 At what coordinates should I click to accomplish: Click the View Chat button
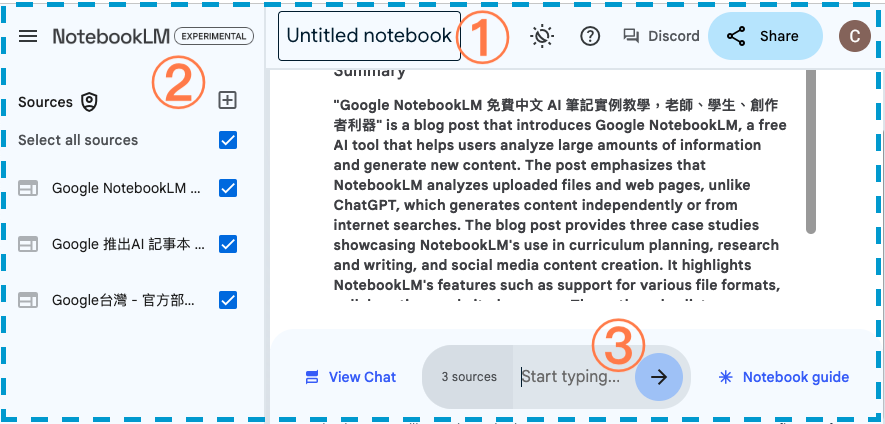click(x=351, y=377)
